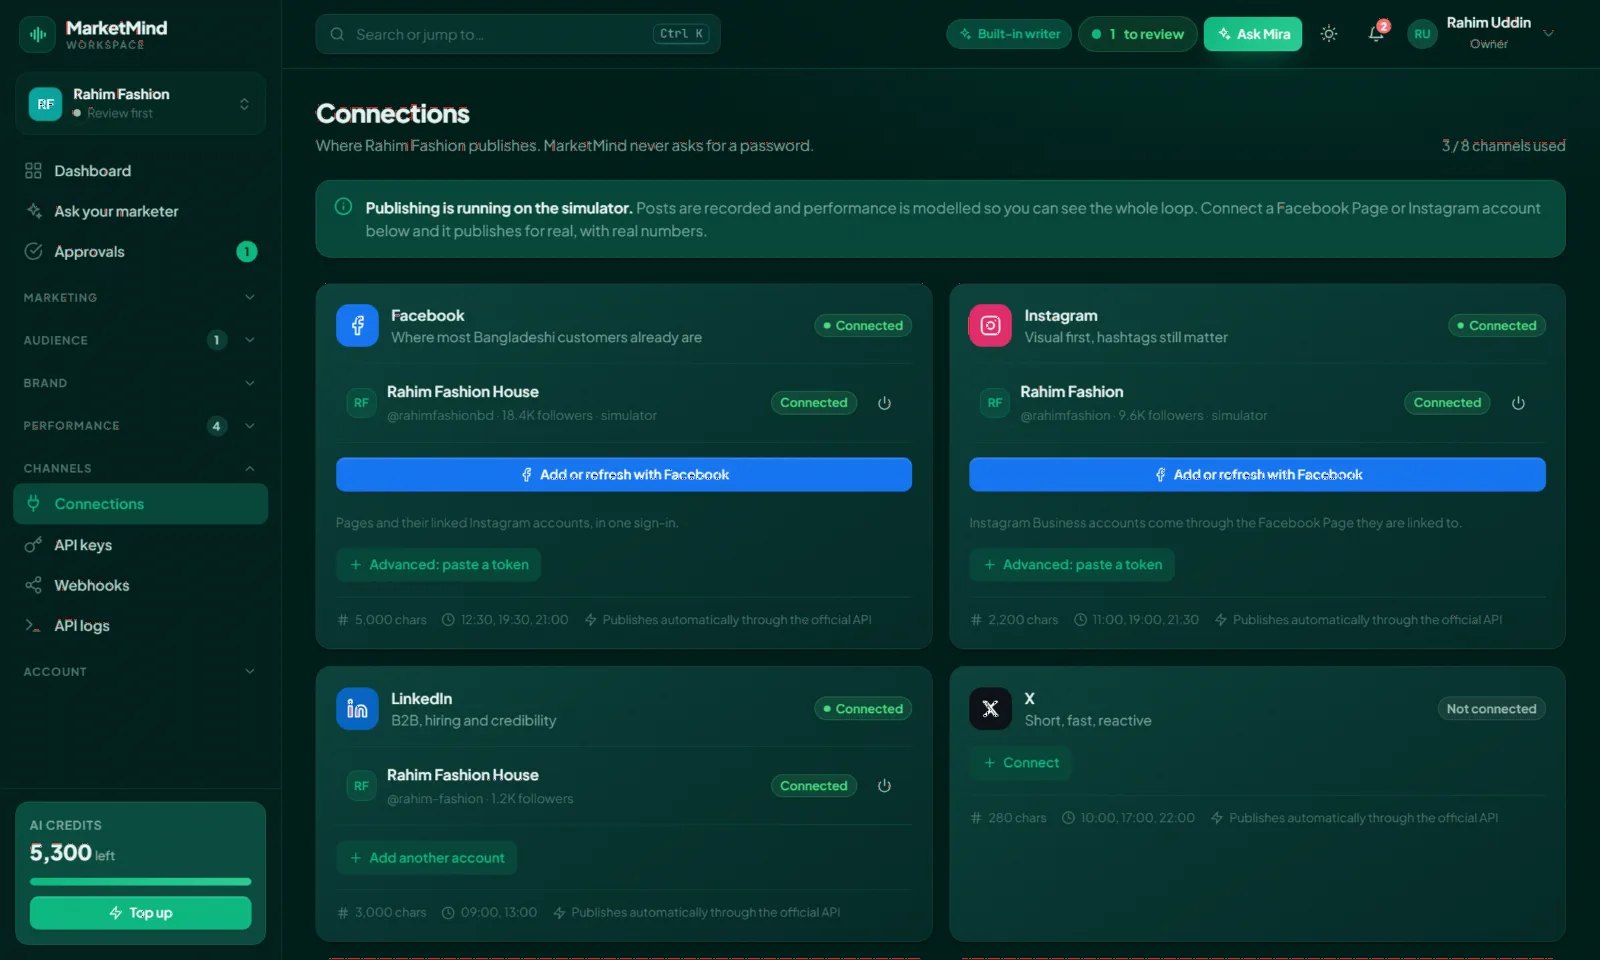Click the Instagram channel icon
The height and width of the screenshot is (960, 1600).
tap(990, 325)
